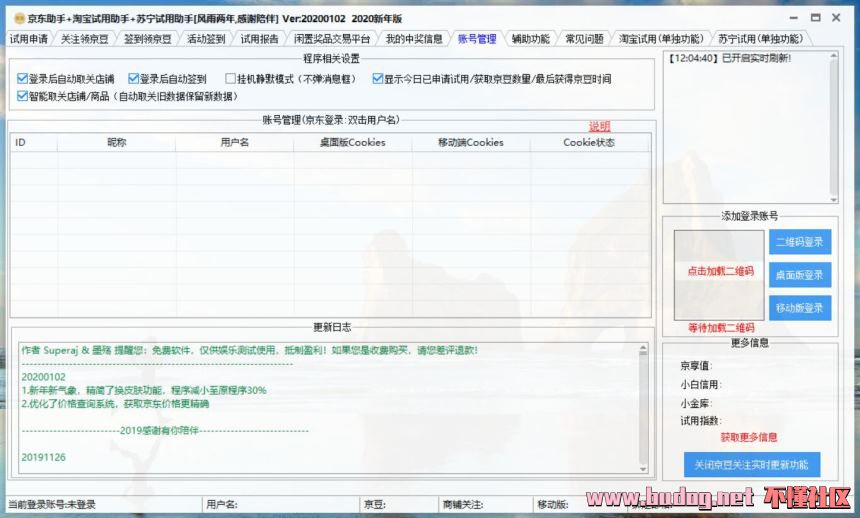
Task: Click 当前登录账号:未登录 status text
Action: pyautogui.click(x=52, y=504)
